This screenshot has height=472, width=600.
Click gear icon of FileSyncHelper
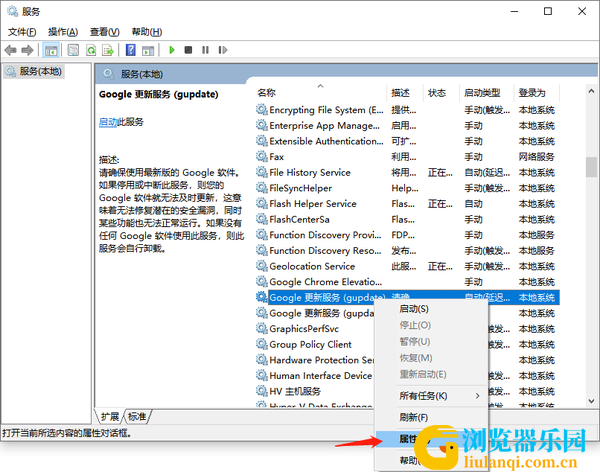tap(262, 188)
